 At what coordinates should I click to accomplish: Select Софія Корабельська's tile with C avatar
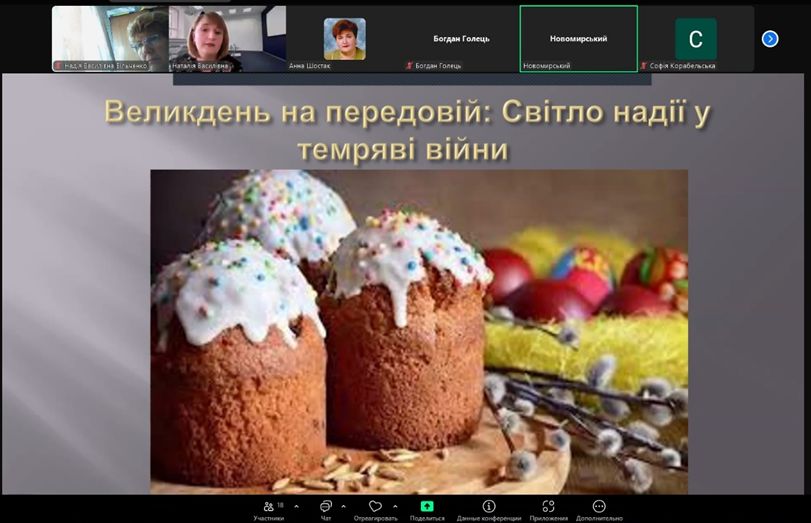[x=695, y=39]
